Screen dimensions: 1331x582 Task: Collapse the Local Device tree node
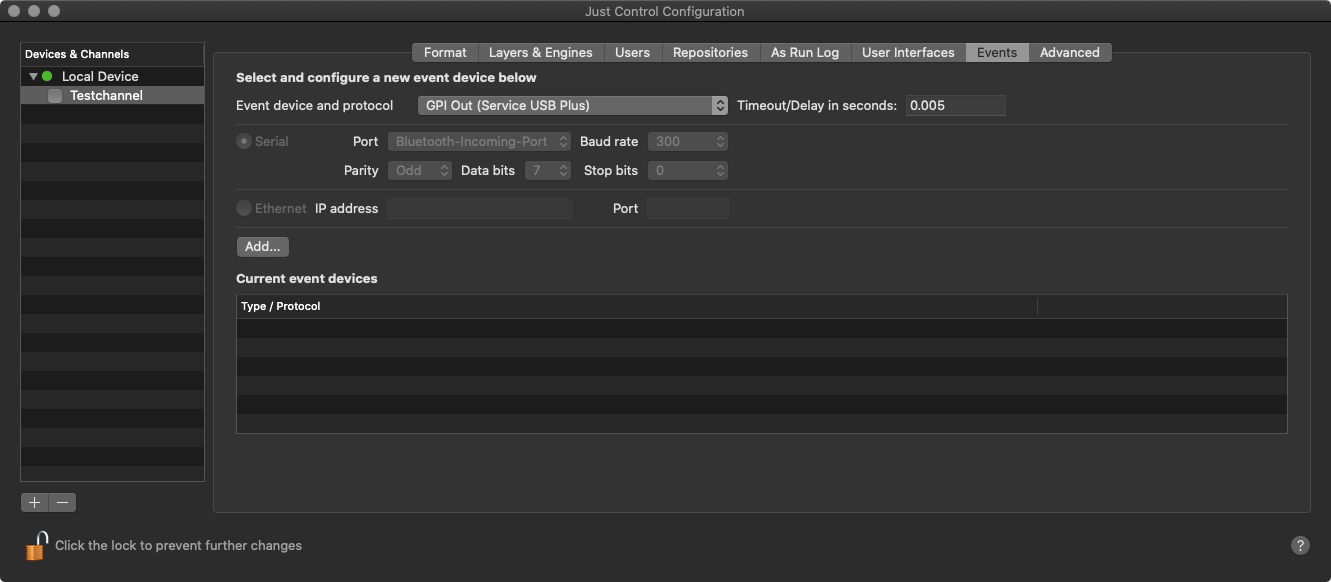click(33, 76)
